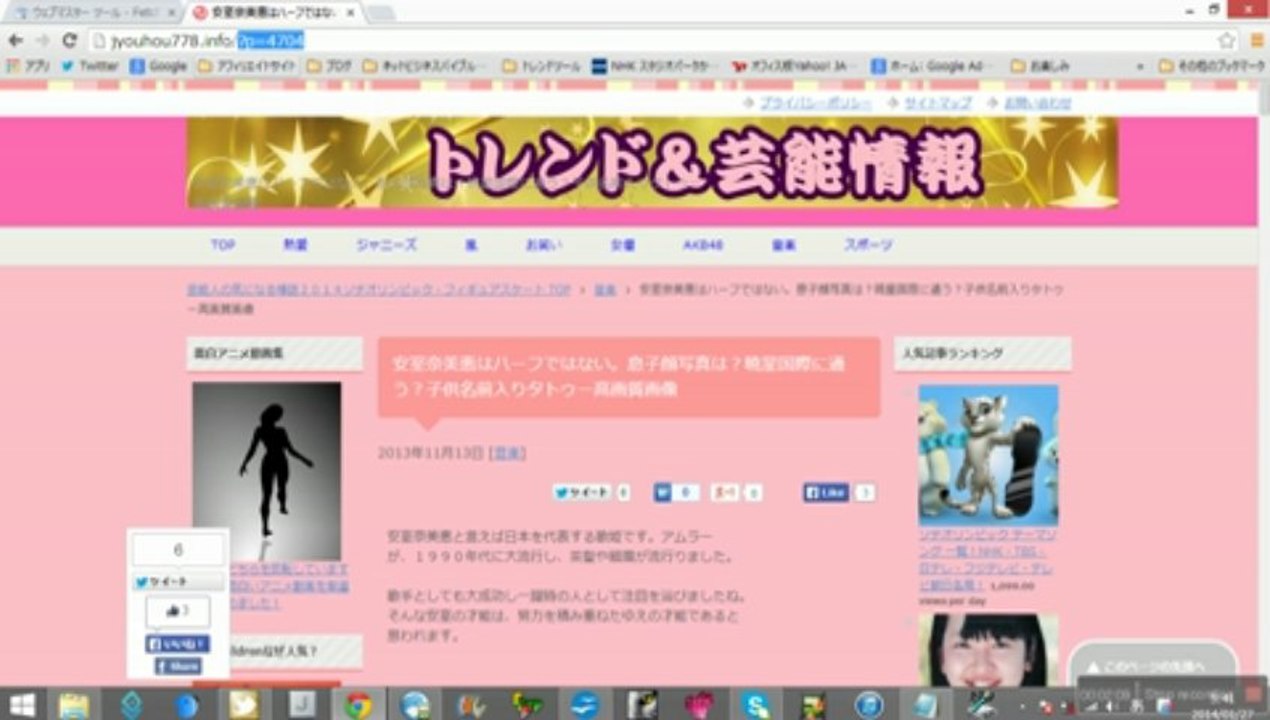
Task: Open the 嵐 menu item
Action: (470, 245)
